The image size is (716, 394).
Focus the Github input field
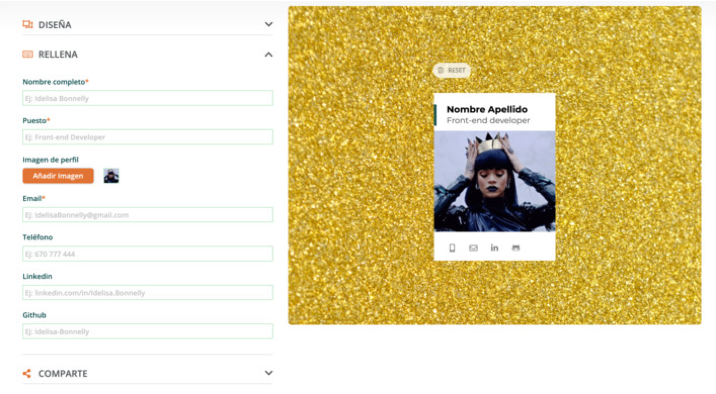(x=147, y=331)
